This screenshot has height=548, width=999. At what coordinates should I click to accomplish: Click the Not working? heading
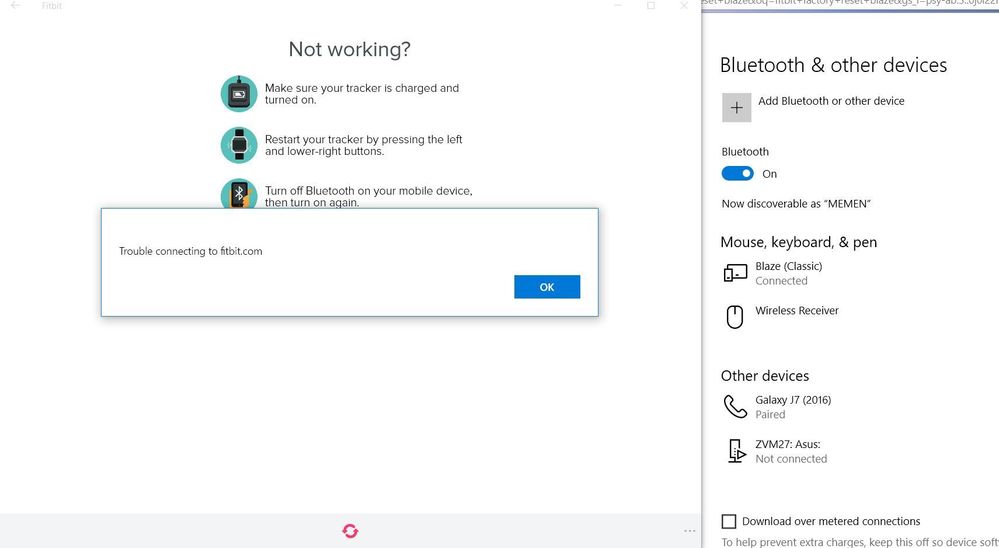click(349, 49)
